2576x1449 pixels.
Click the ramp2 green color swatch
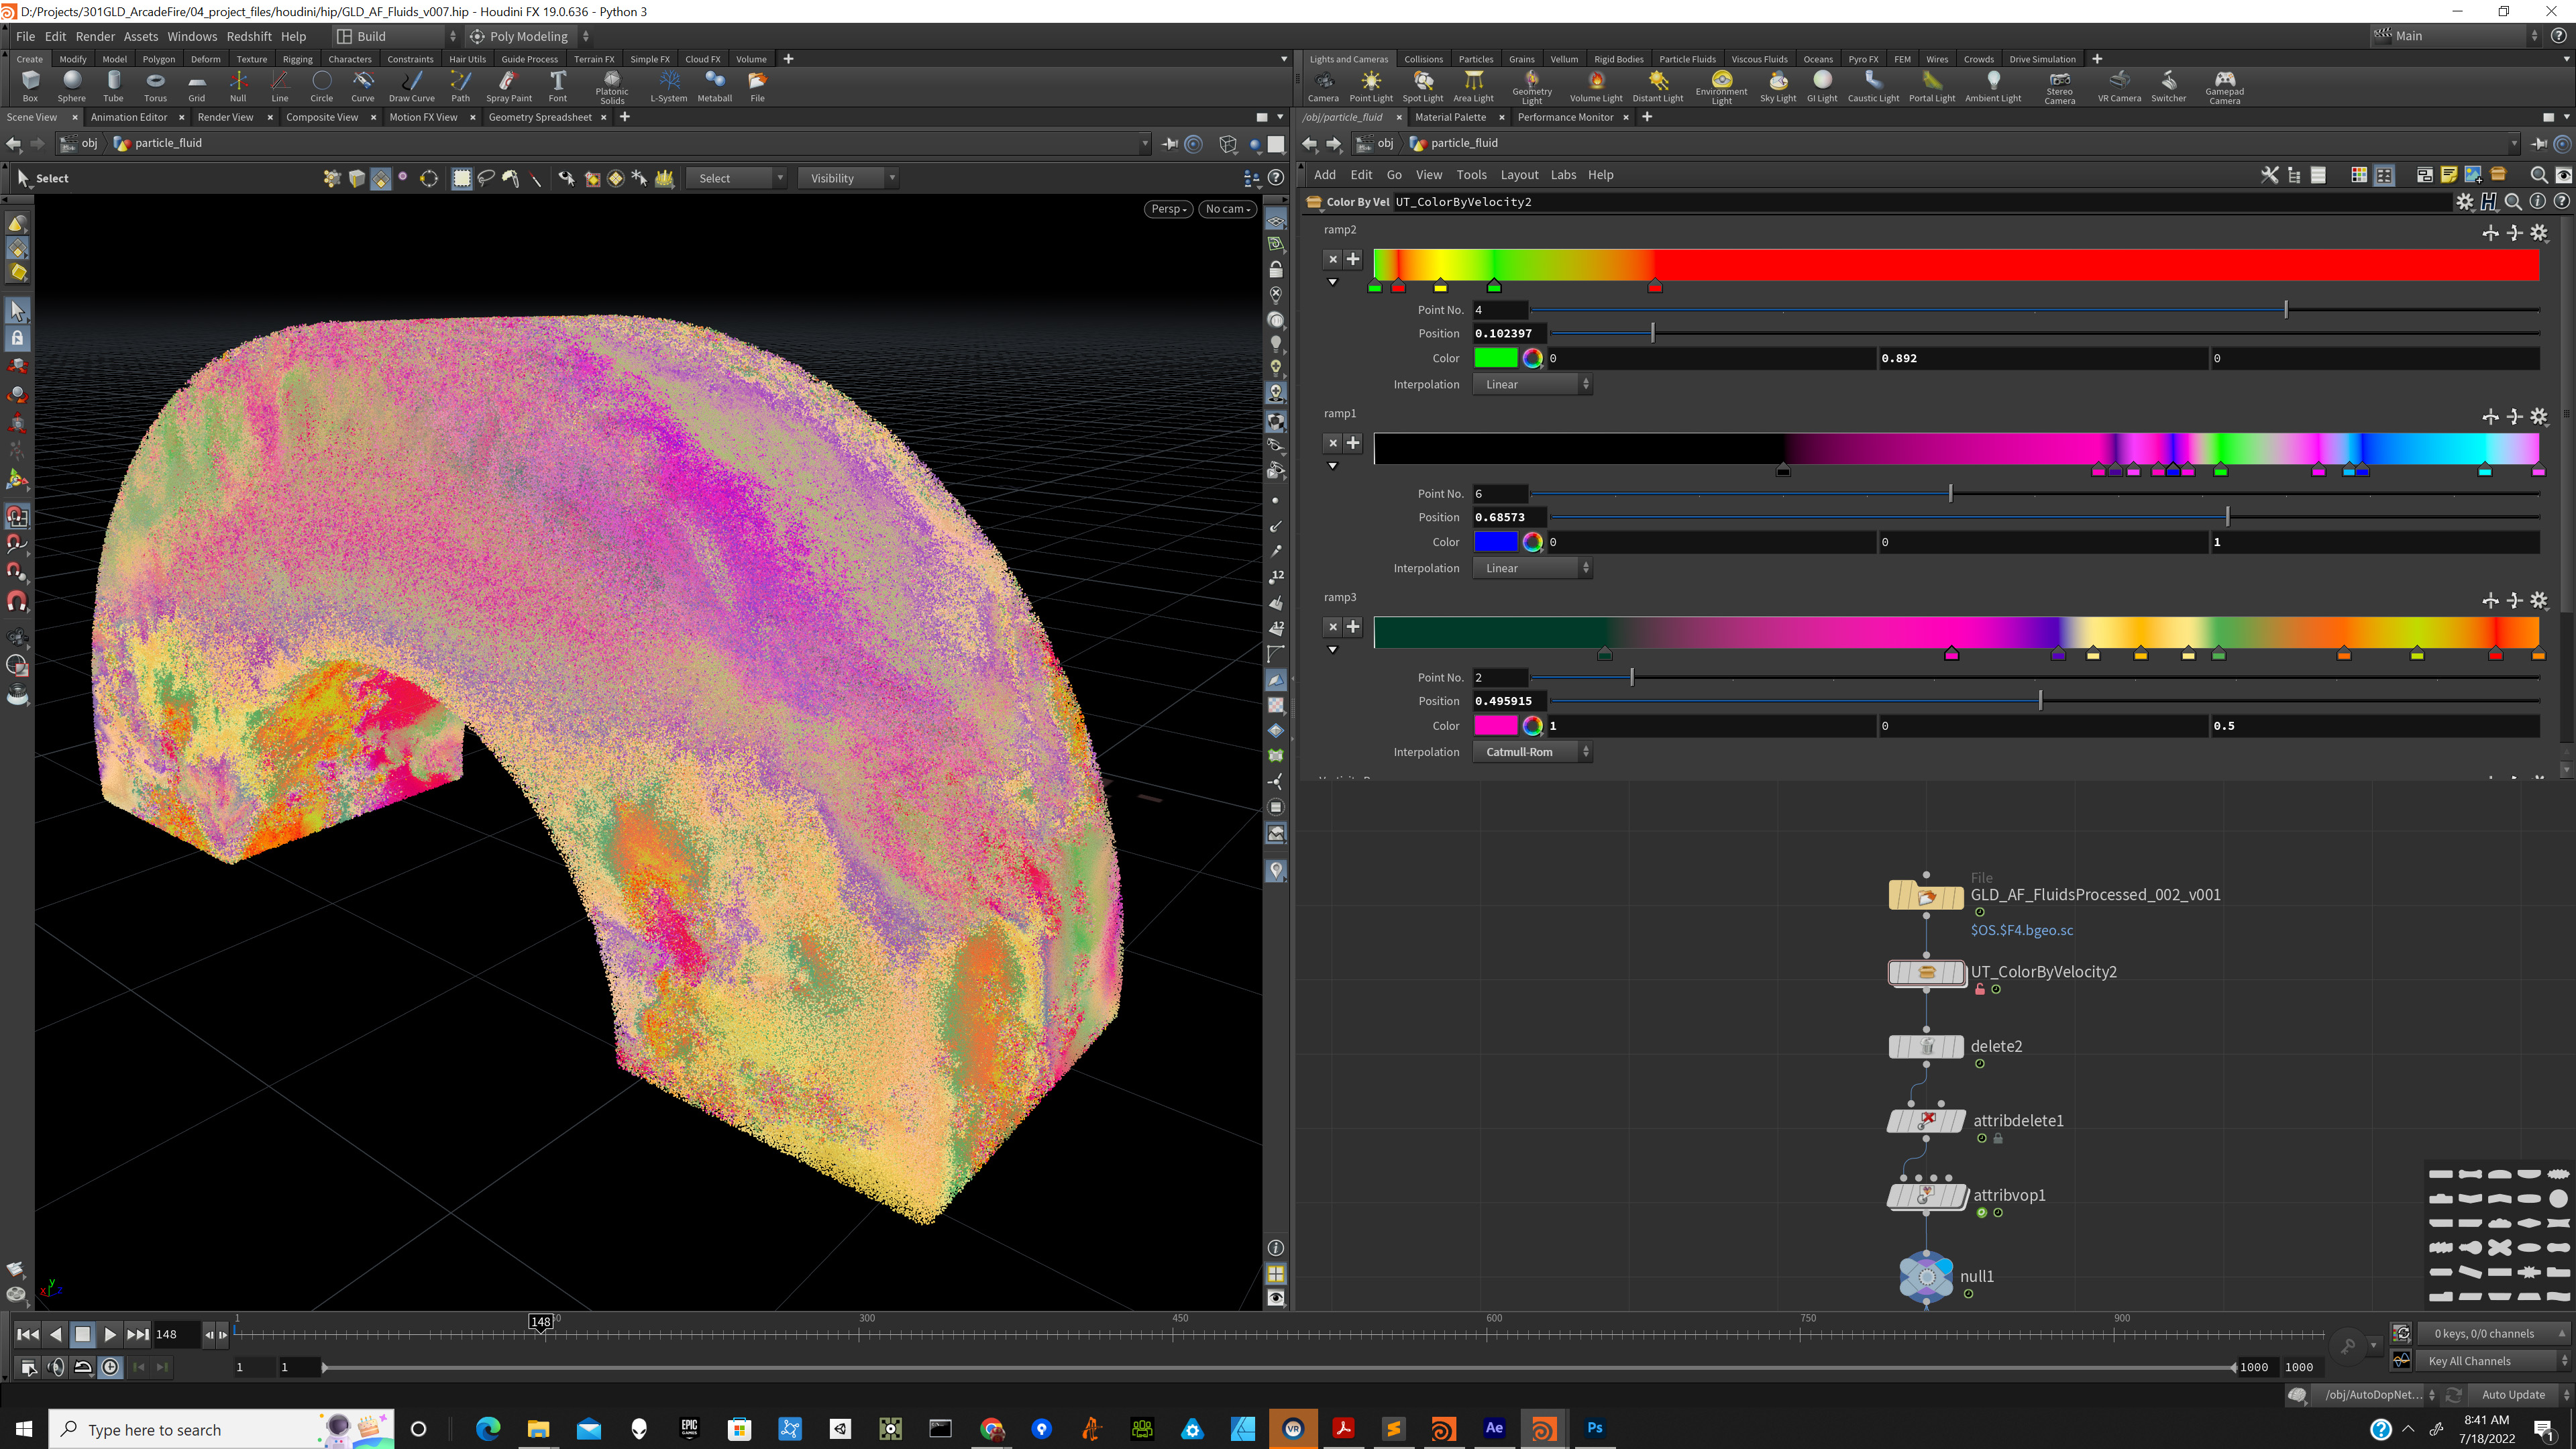pyautogui.click(x=1496, y=358)
